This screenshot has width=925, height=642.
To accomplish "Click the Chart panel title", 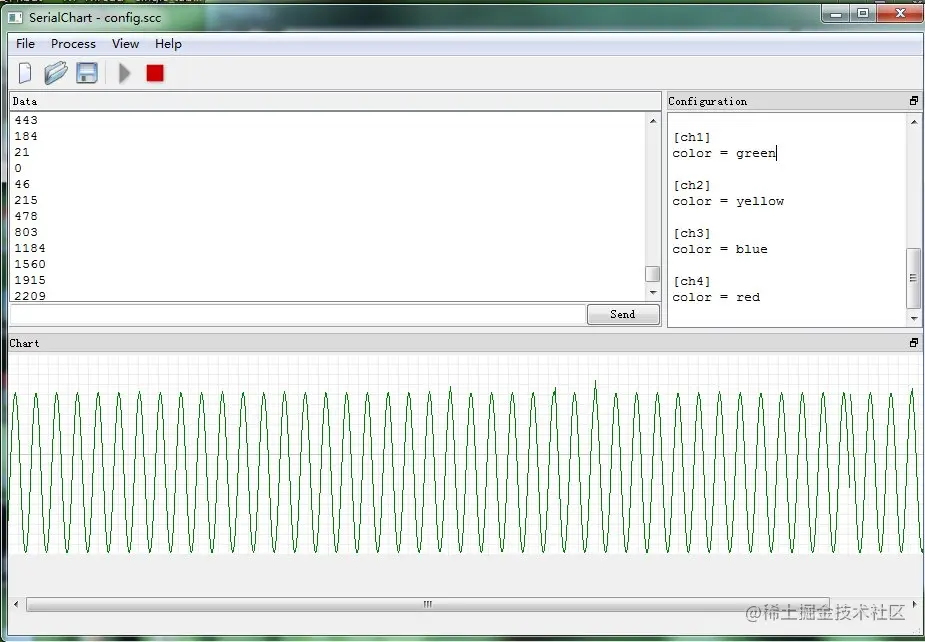I will (24, 343).
